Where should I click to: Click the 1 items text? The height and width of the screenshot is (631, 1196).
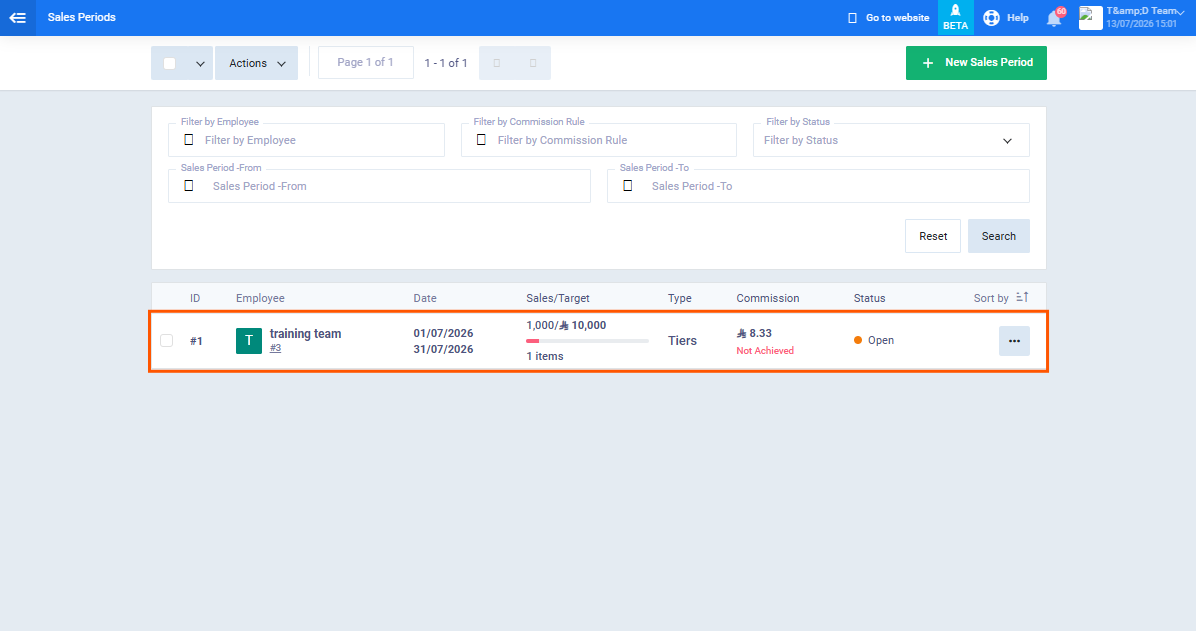[545, 356]
